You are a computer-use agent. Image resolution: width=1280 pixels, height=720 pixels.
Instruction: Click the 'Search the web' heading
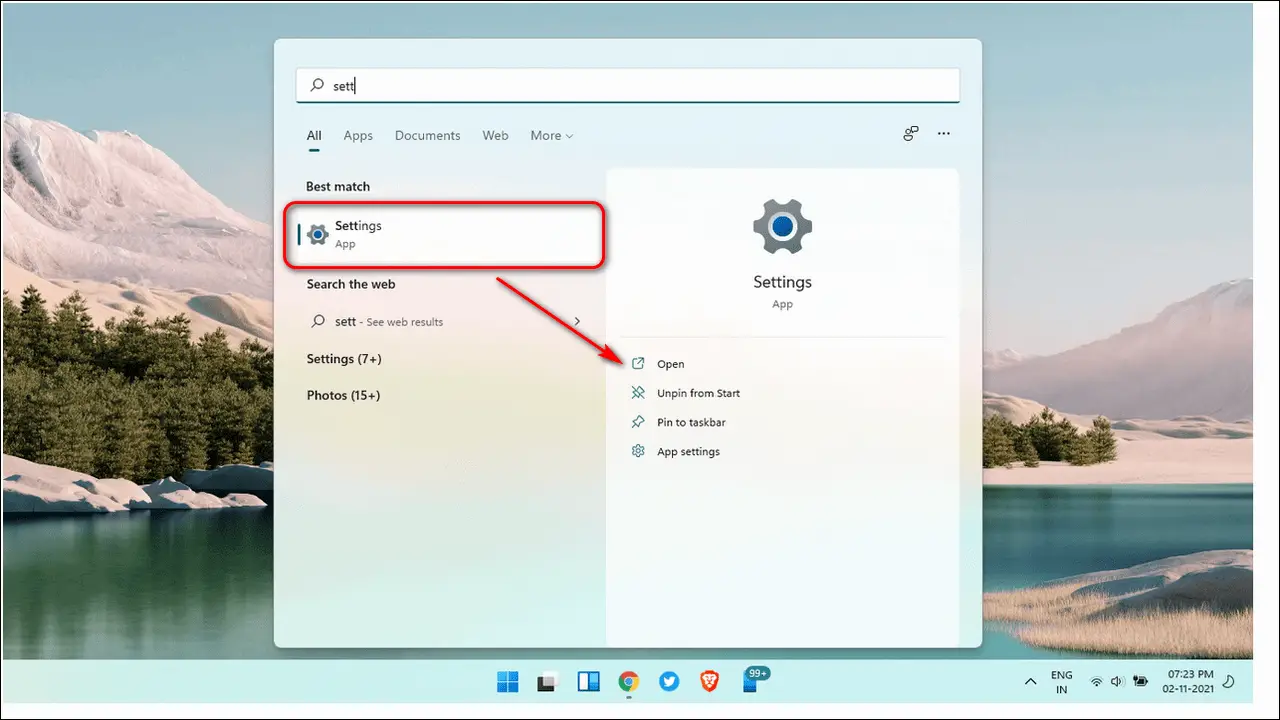click(x=351, y=285)
